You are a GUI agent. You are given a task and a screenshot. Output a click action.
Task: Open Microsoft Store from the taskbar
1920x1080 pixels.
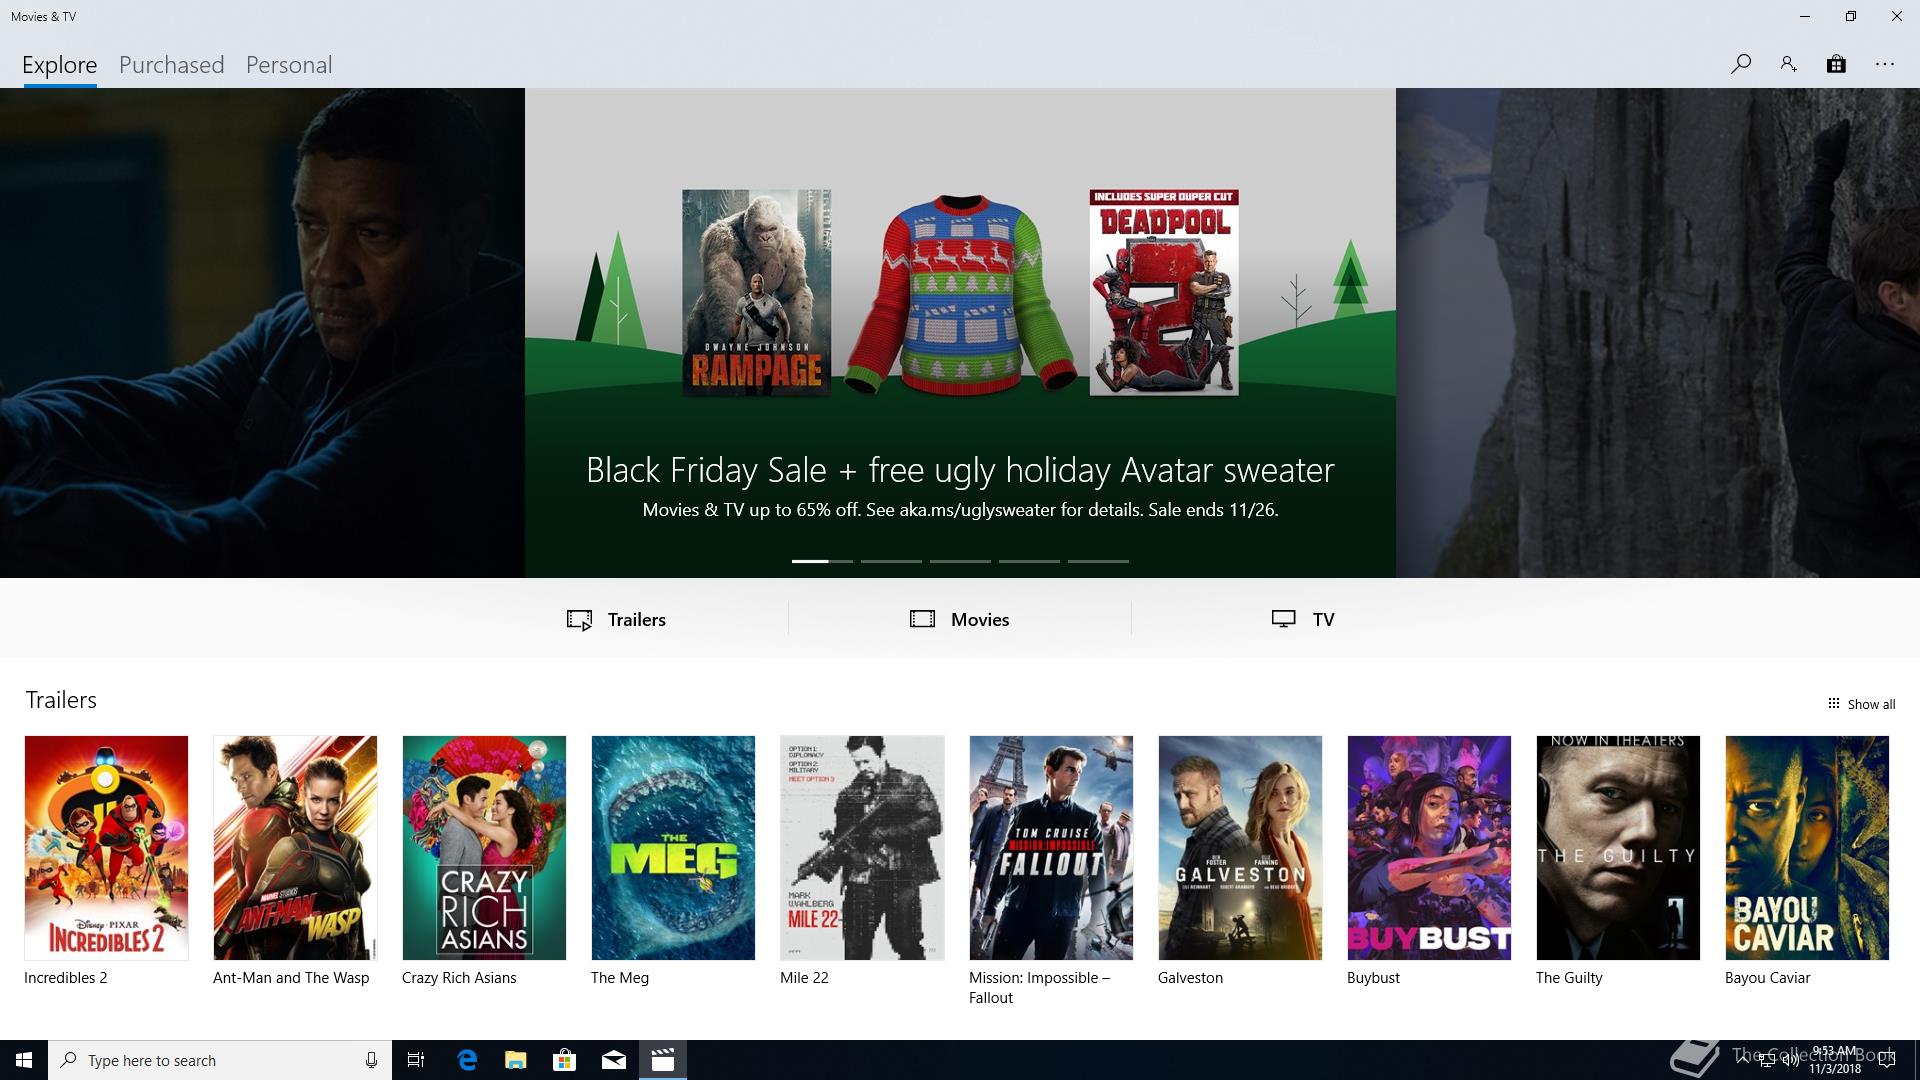coord(564,1060)
